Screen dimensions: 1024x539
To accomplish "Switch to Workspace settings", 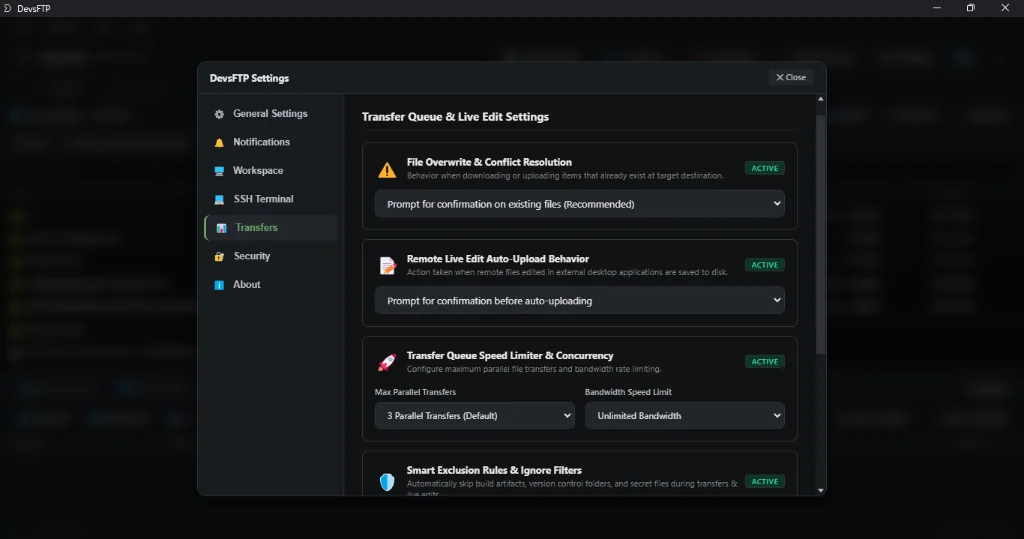I will pyautogui.click(x=270, y=171).
